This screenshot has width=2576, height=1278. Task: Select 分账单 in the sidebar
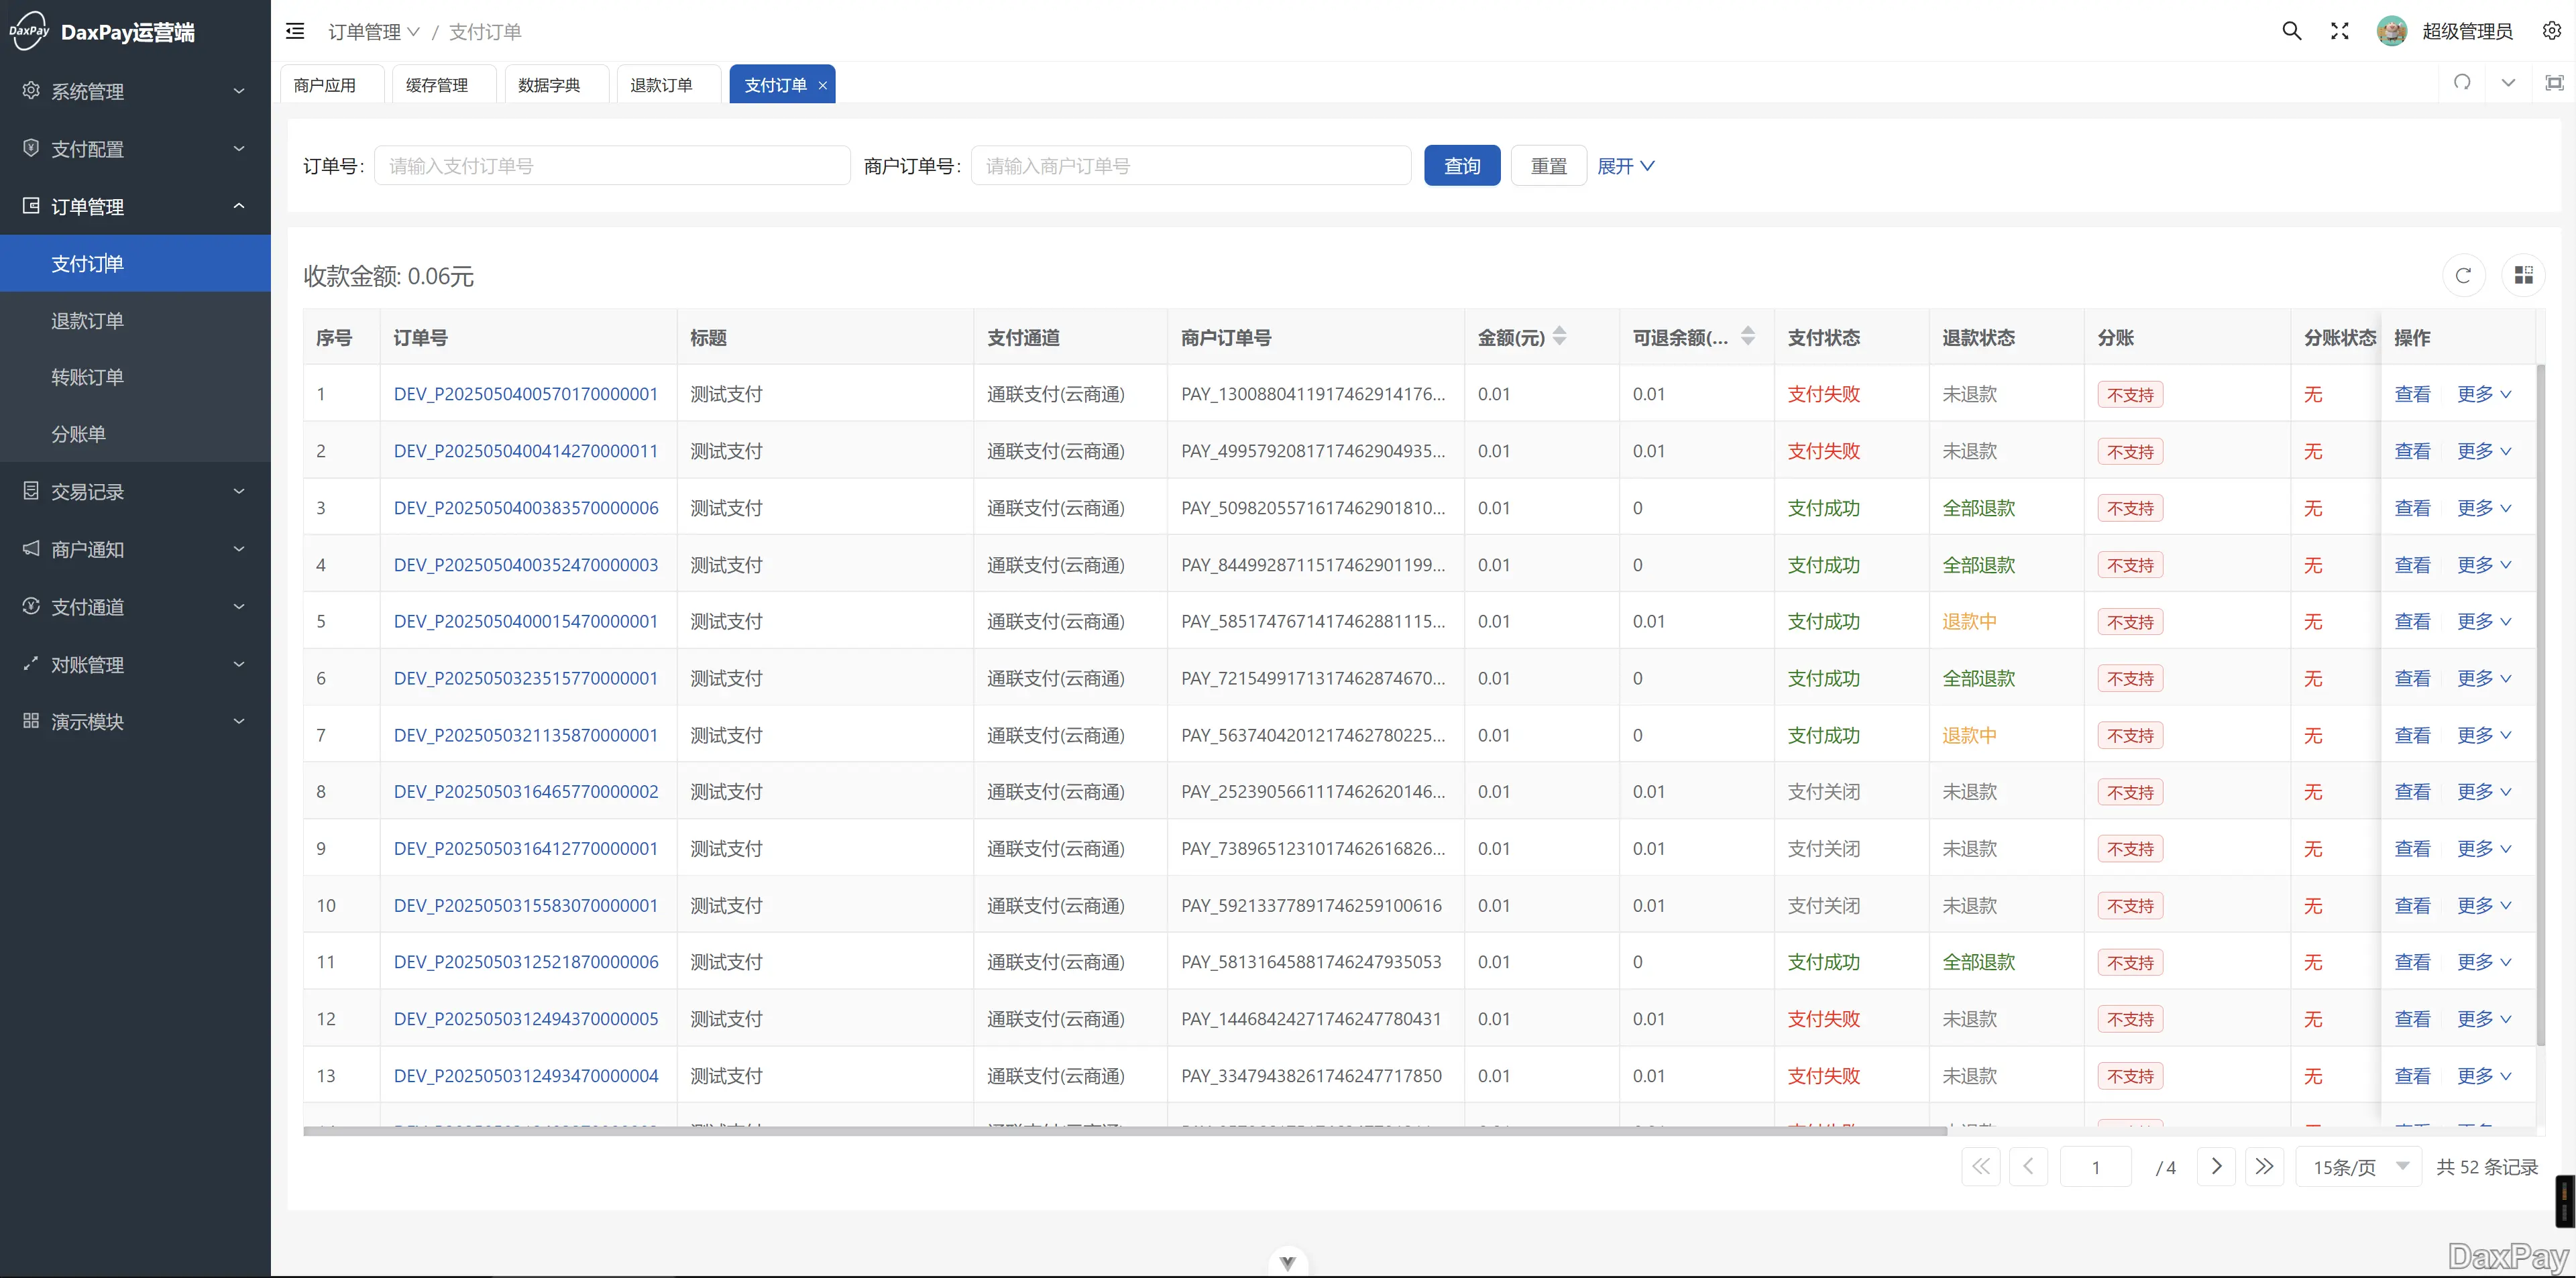(x=79, y=434)
